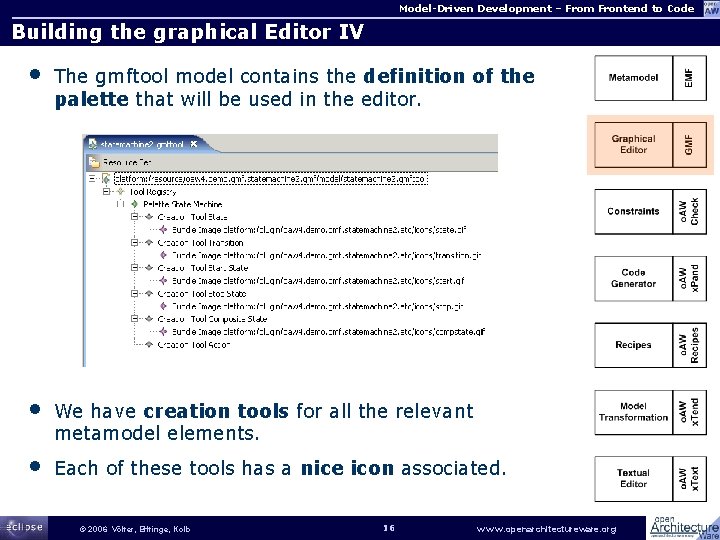Image resolution: width=720 pixels, height=540 pixels.
Task: Click the Code Generator box
Action: 633,278
